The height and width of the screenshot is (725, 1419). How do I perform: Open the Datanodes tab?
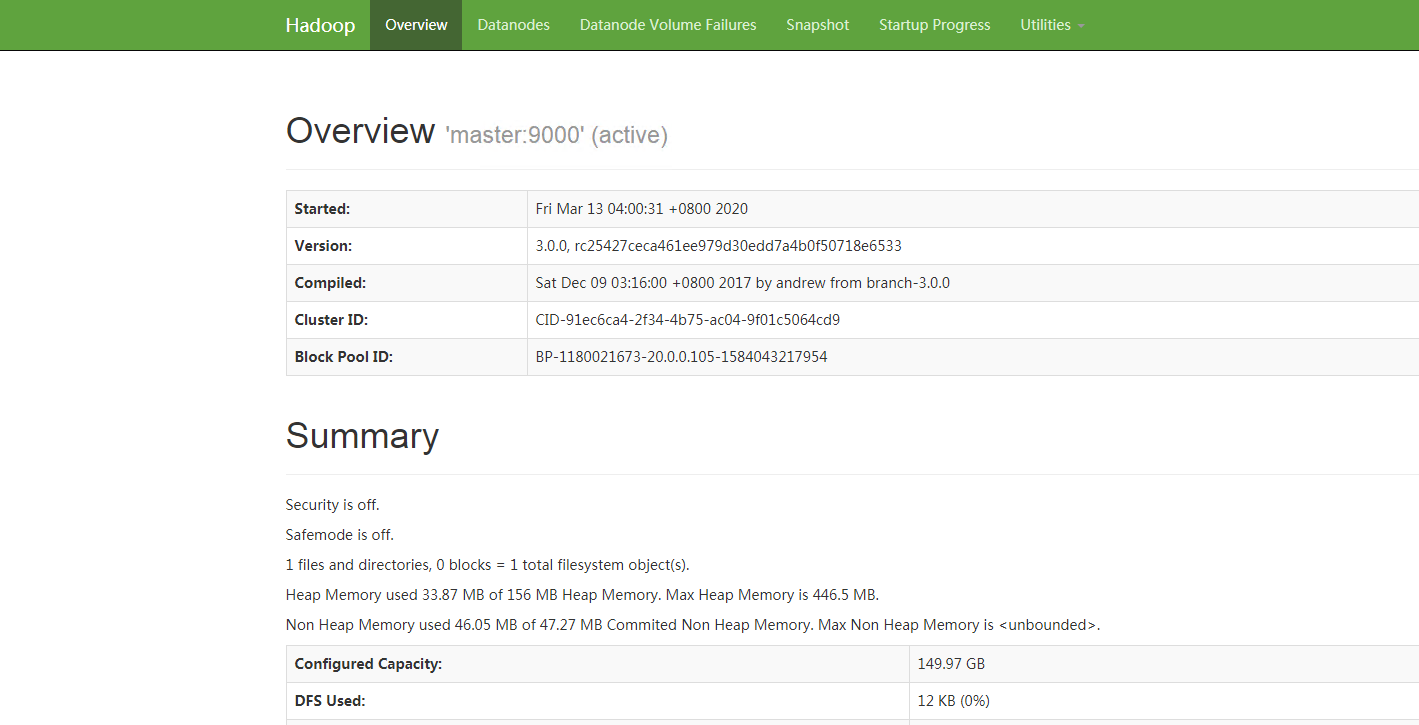(x=513, y=25)
